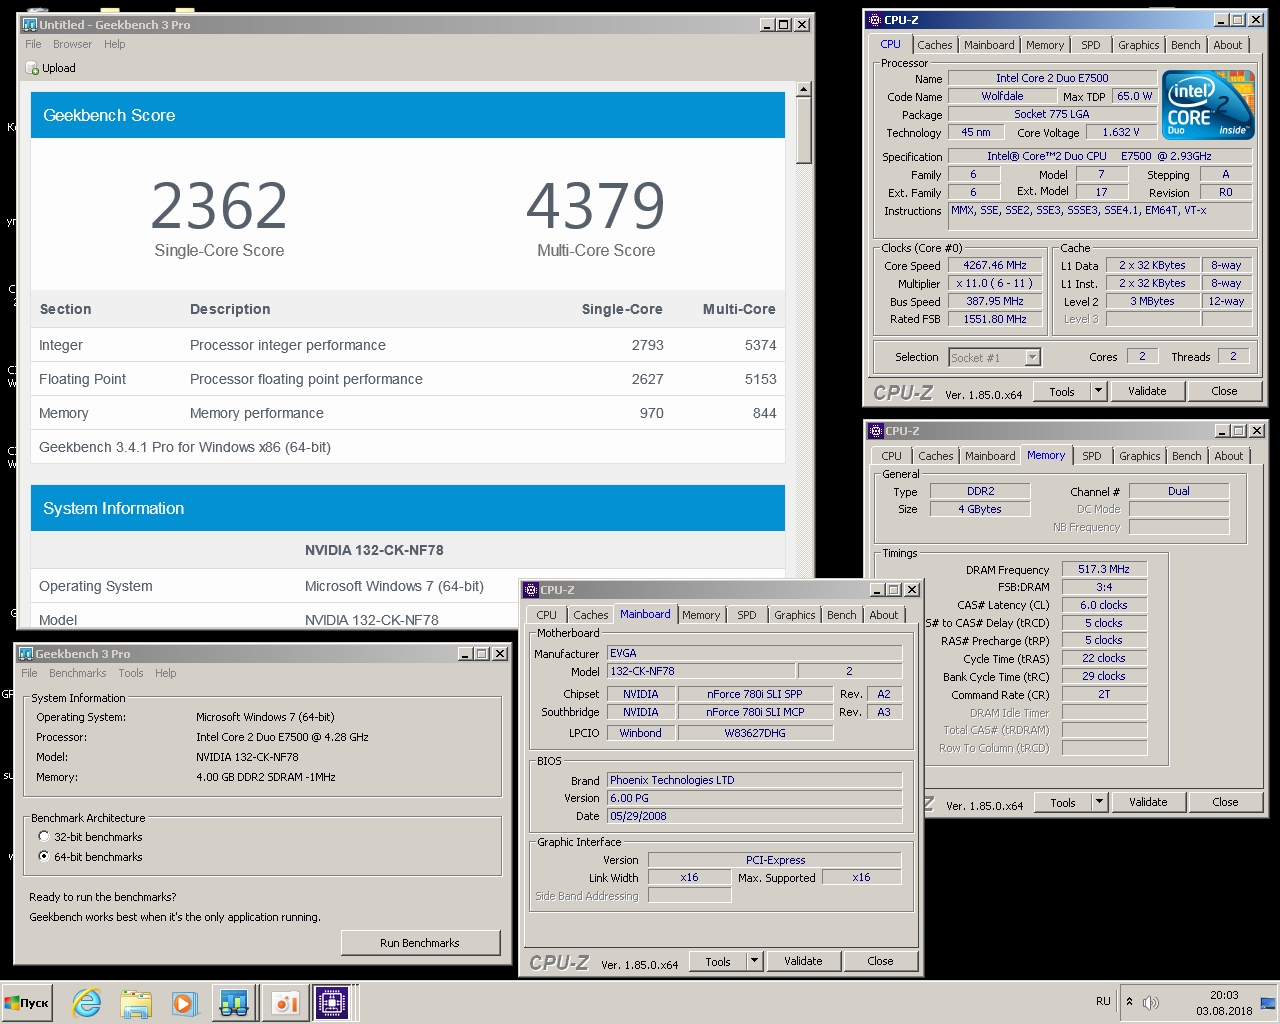Open File menu in small Geekbench window
Viewport: 1280px width, 1024px height.
coord(29,673)
